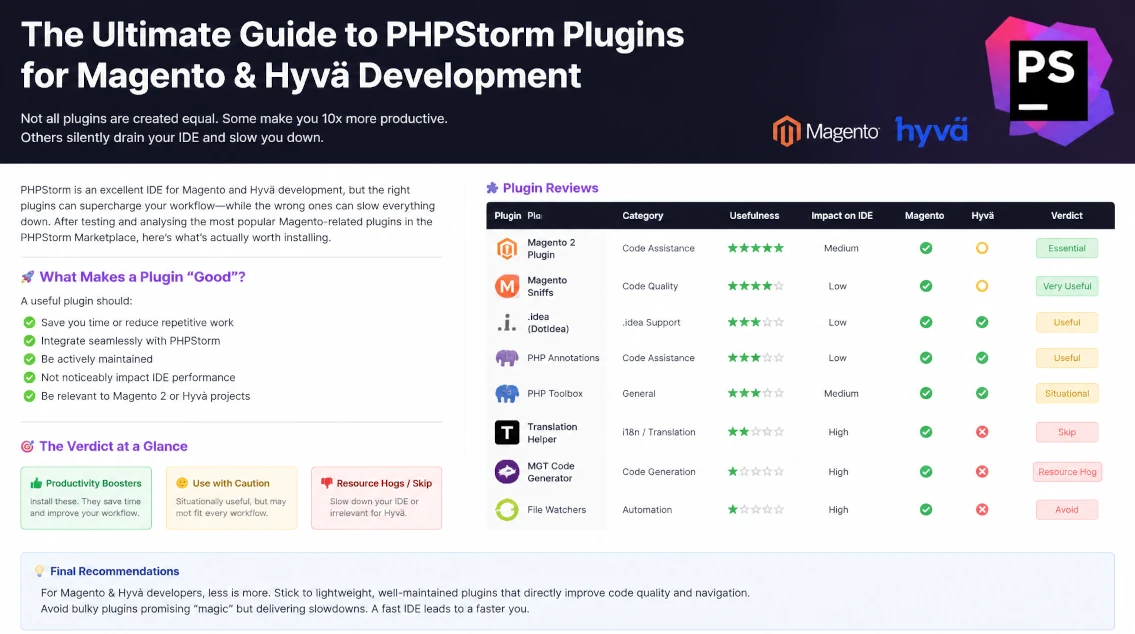Click Hyvä checkmark for .idea row

pos(982,322)
